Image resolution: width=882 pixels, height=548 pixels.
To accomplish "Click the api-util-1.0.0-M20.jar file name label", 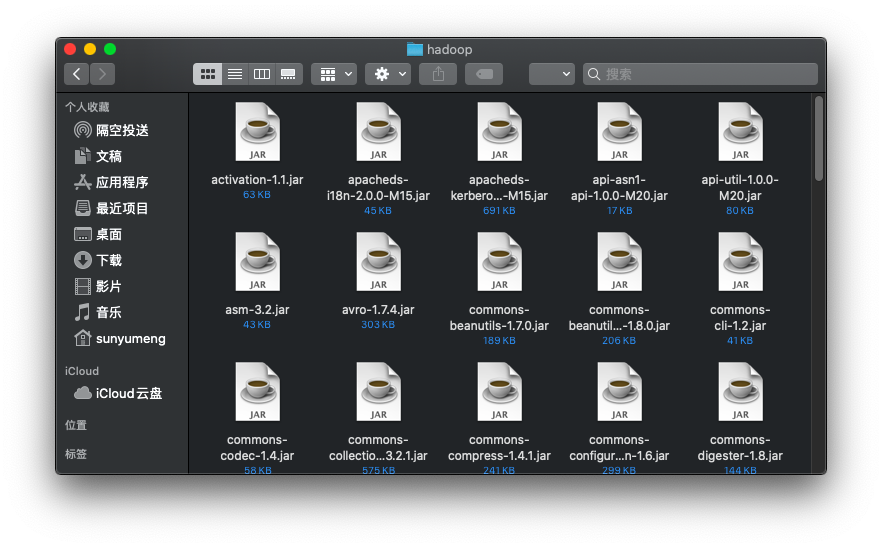I will [740, 187].
